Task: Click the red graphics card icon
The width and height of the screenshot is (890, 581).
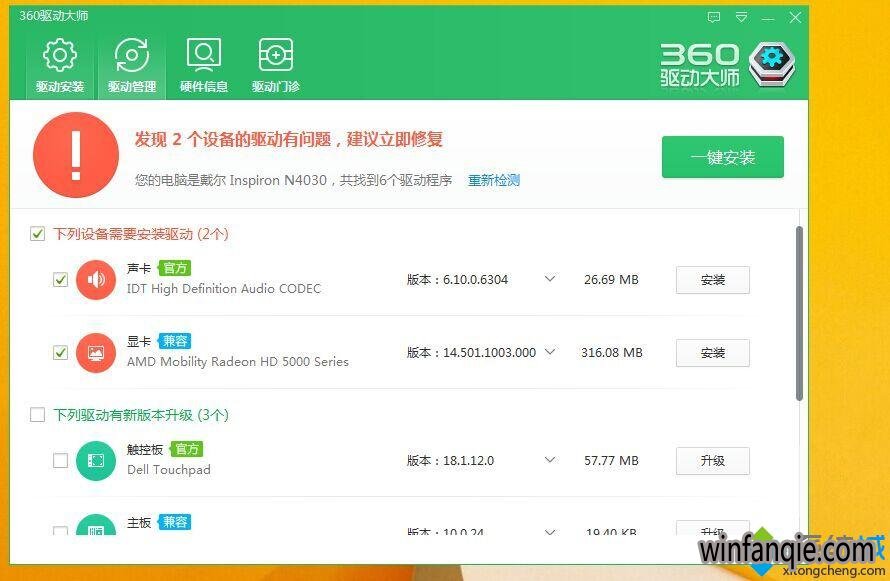Action: coord(96,353)
